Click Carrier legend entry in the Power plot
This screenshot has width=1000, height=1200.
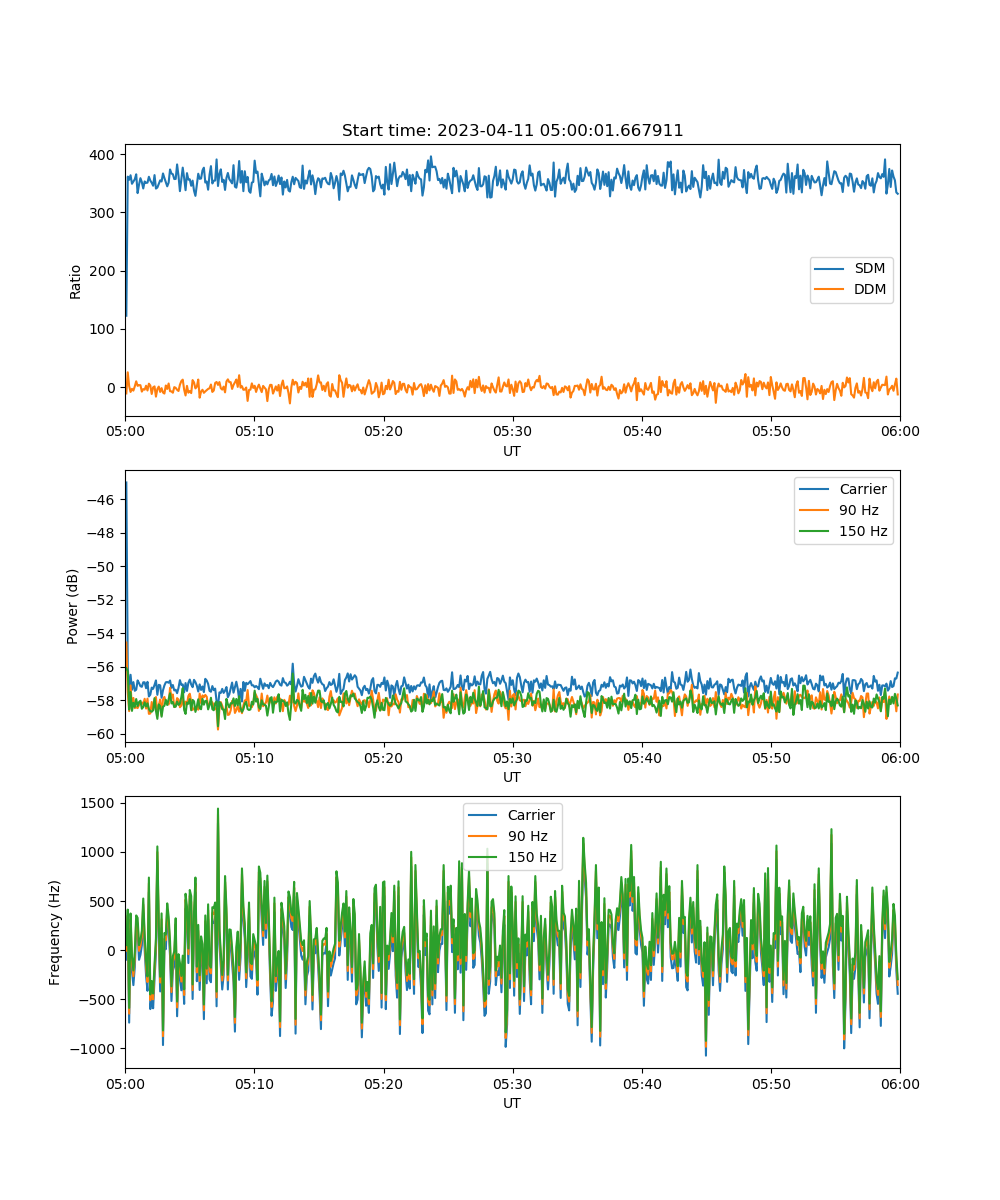pos(845,489)
